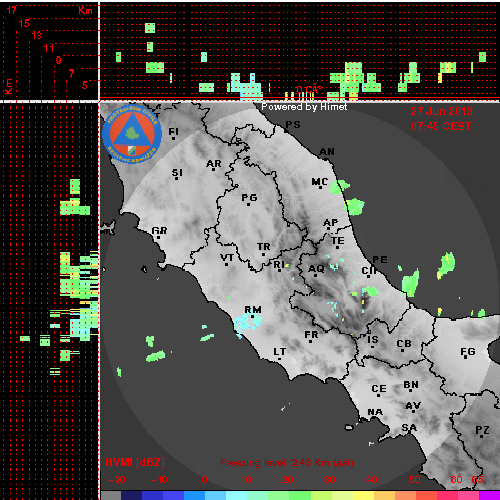
Task: Click the PZ city label
Action: (482, 430)
